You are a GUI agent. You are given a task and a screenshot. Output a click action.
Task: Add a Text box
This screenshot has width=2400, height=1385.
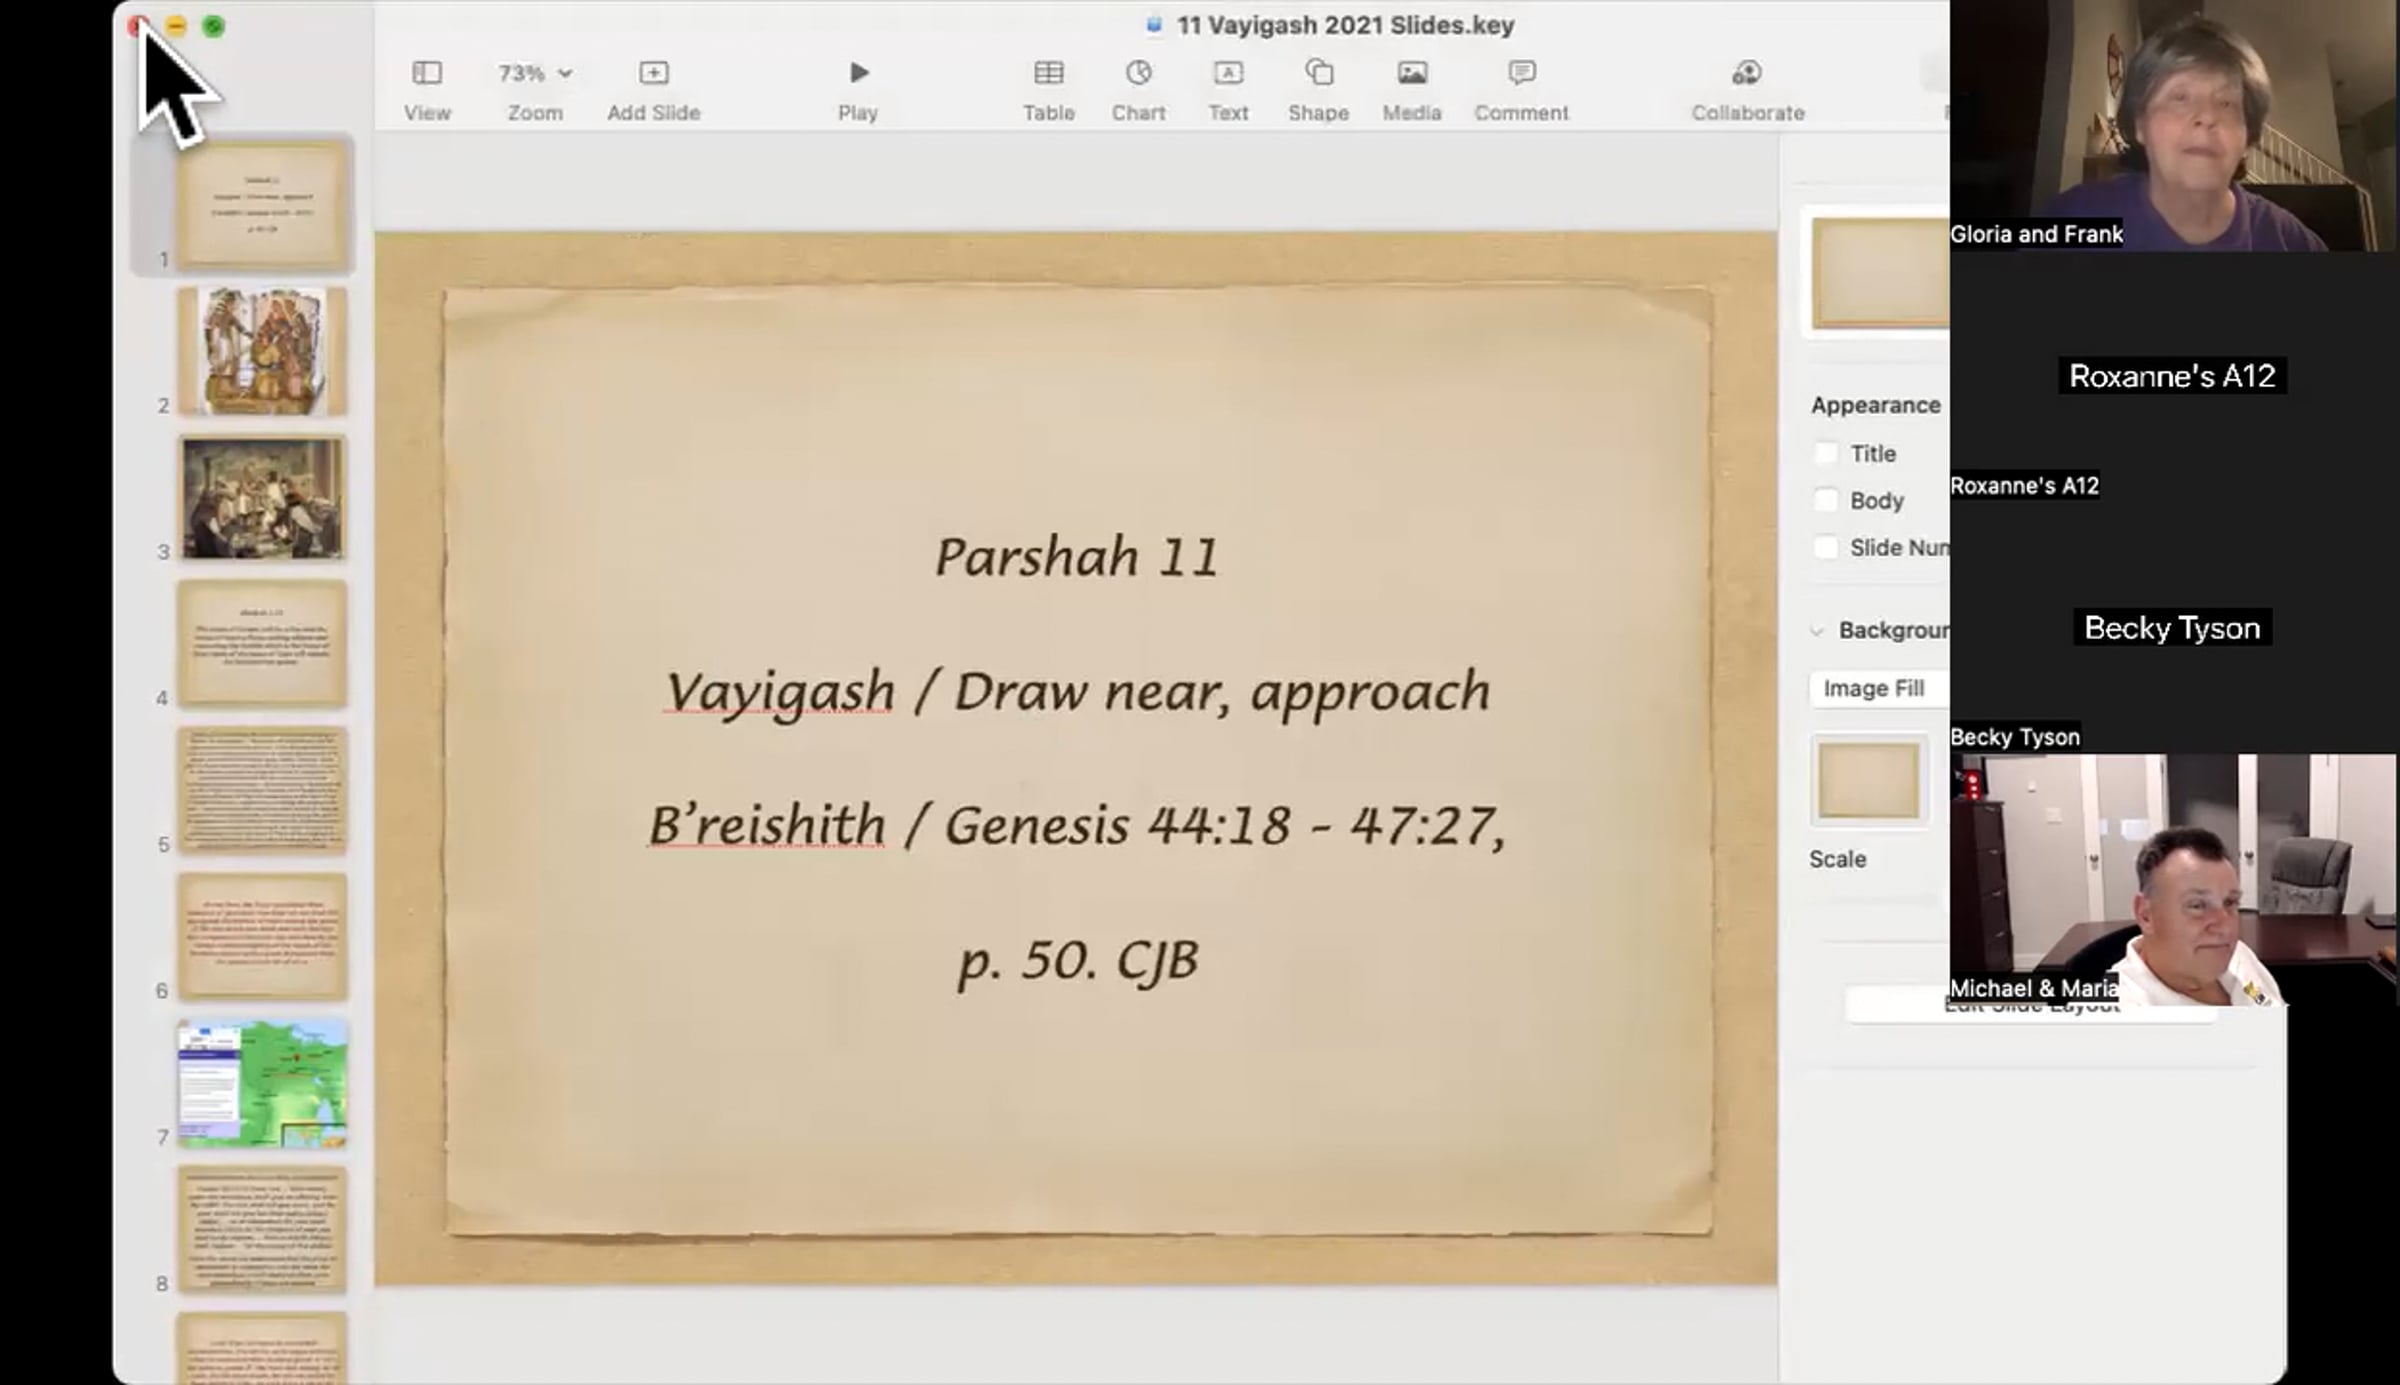pyautogui.click(x=1228, y=73)
